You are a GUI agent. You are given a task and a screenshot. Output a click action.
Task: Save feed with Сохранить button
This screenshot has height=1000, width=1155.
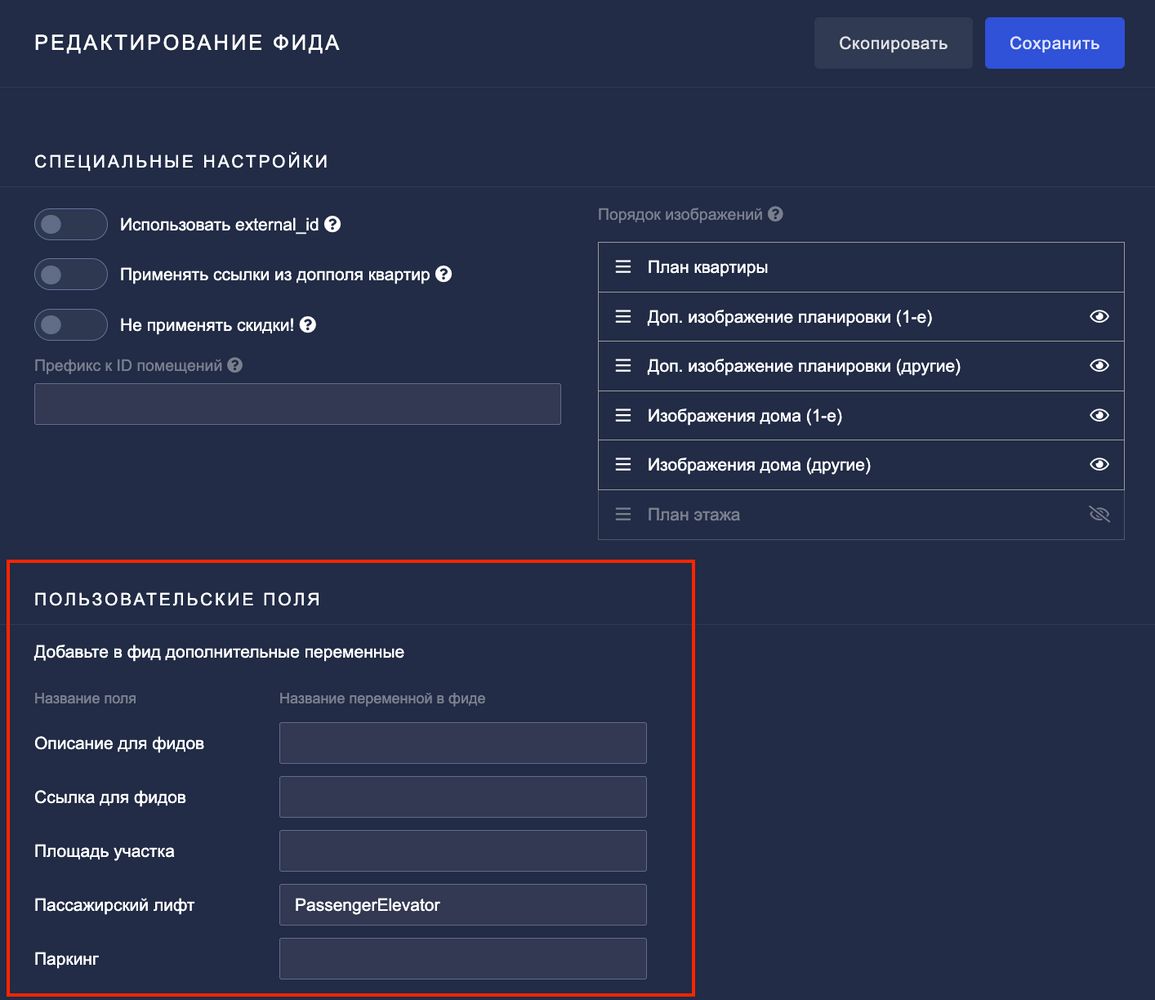pyautogui.click(x=1054, y=43)
